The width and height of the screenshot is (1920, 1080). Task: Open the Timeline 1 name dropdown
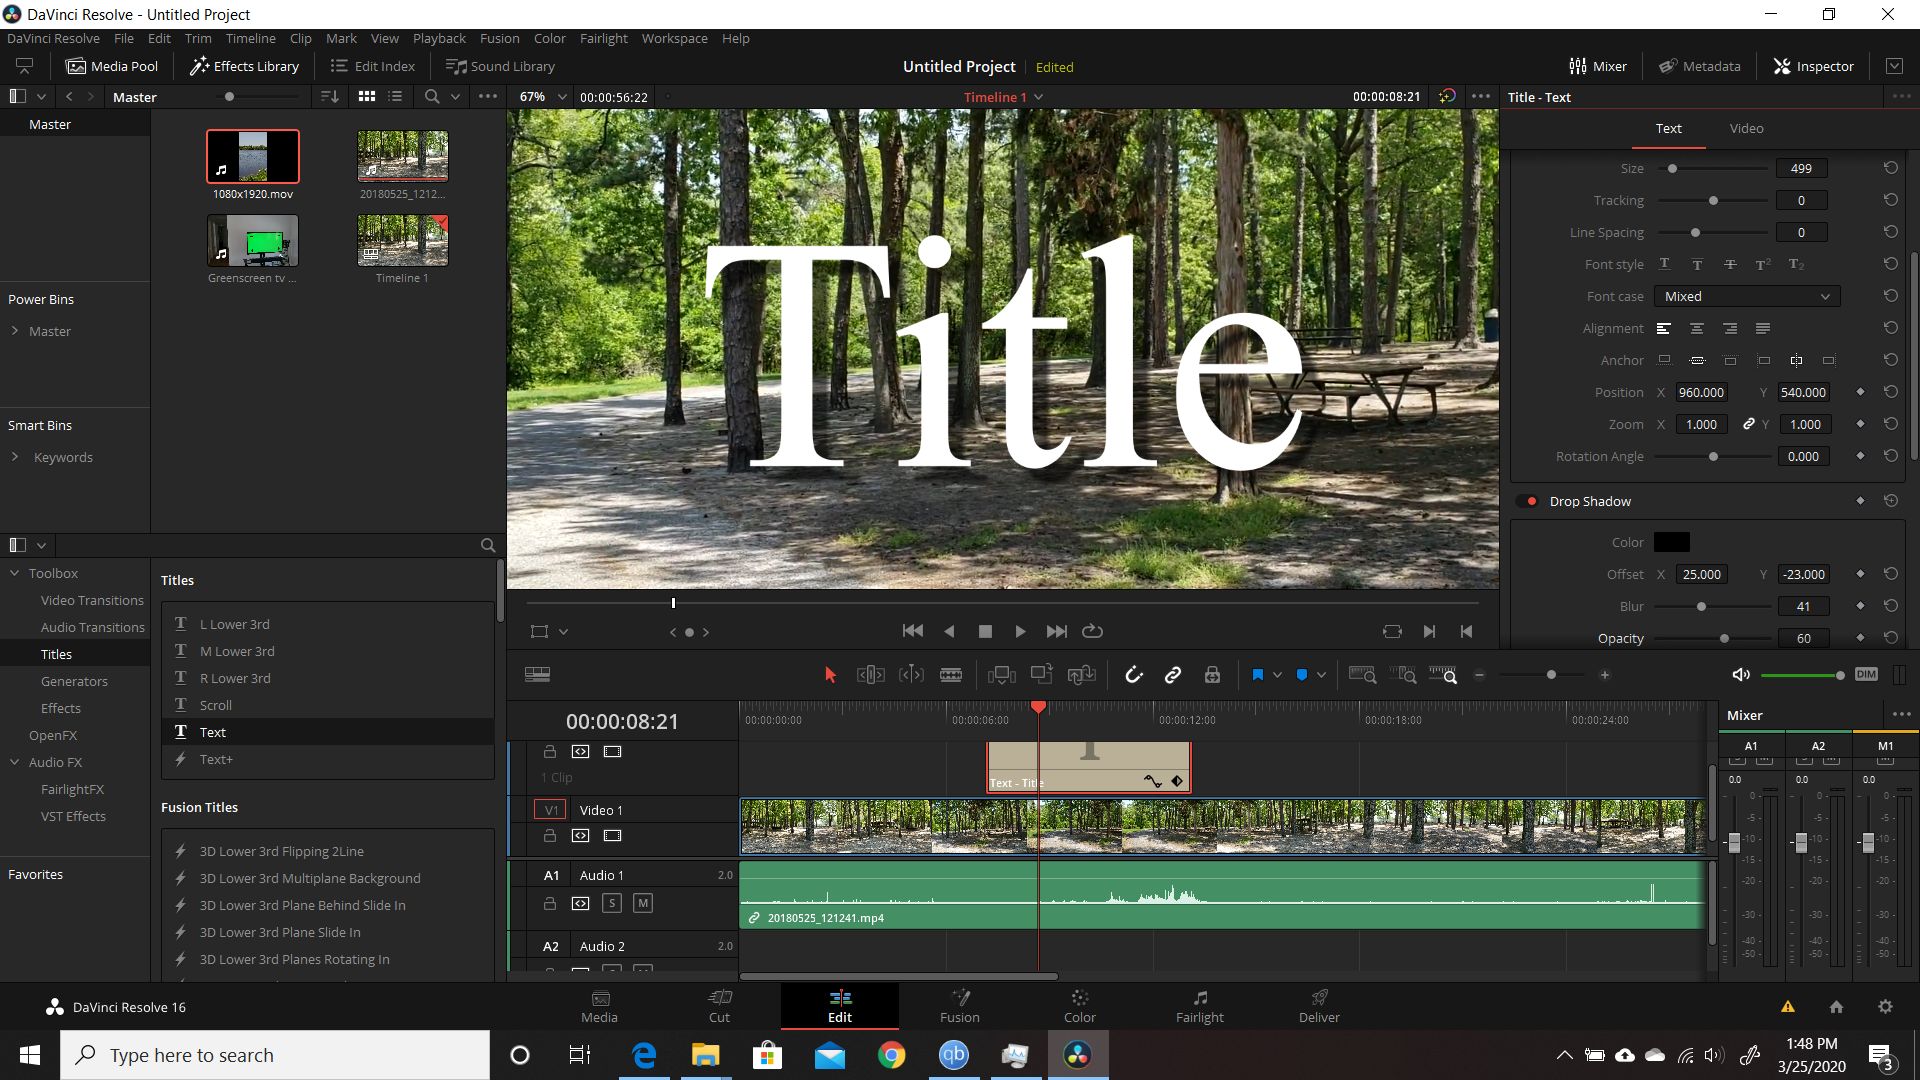pyautogui.click(x=1003, y=97)
